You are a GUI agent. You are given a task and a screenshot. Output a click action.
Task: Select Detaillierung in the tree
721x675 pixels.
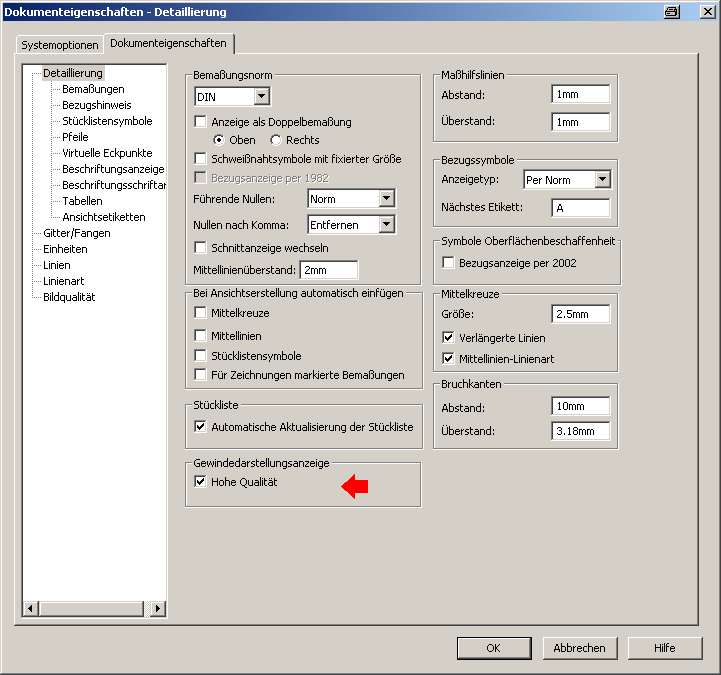(x=73, y=73)
